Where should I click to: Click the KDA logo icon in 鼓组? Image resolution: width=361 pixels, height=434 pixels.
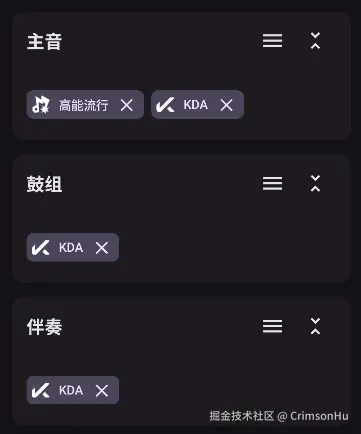pos(41,248)
